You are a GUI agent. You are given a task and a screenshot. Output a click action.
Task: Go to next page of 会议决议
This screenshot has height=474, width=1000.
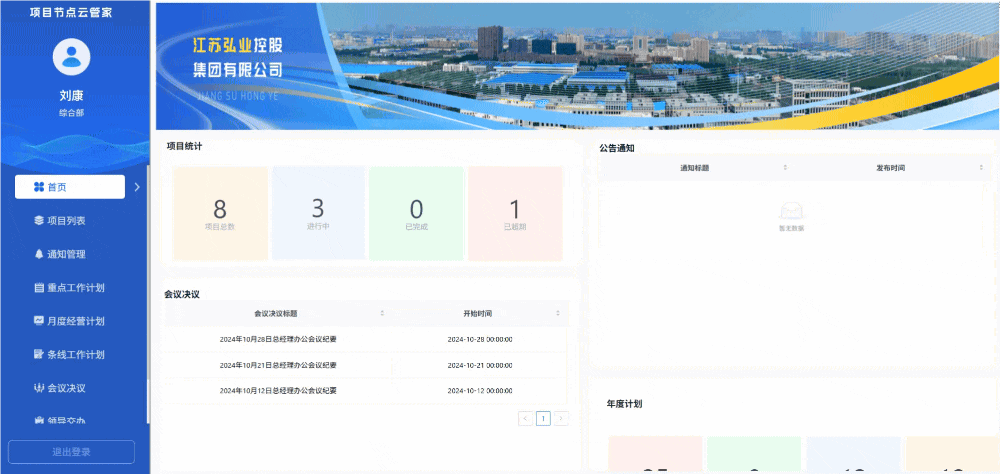pos(561,418)
